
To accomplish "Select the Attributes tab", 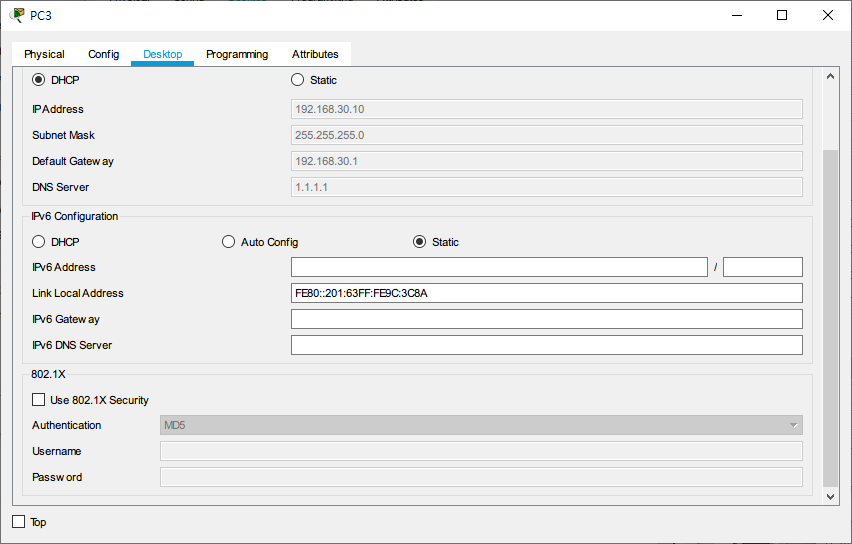I will [315, 54].
